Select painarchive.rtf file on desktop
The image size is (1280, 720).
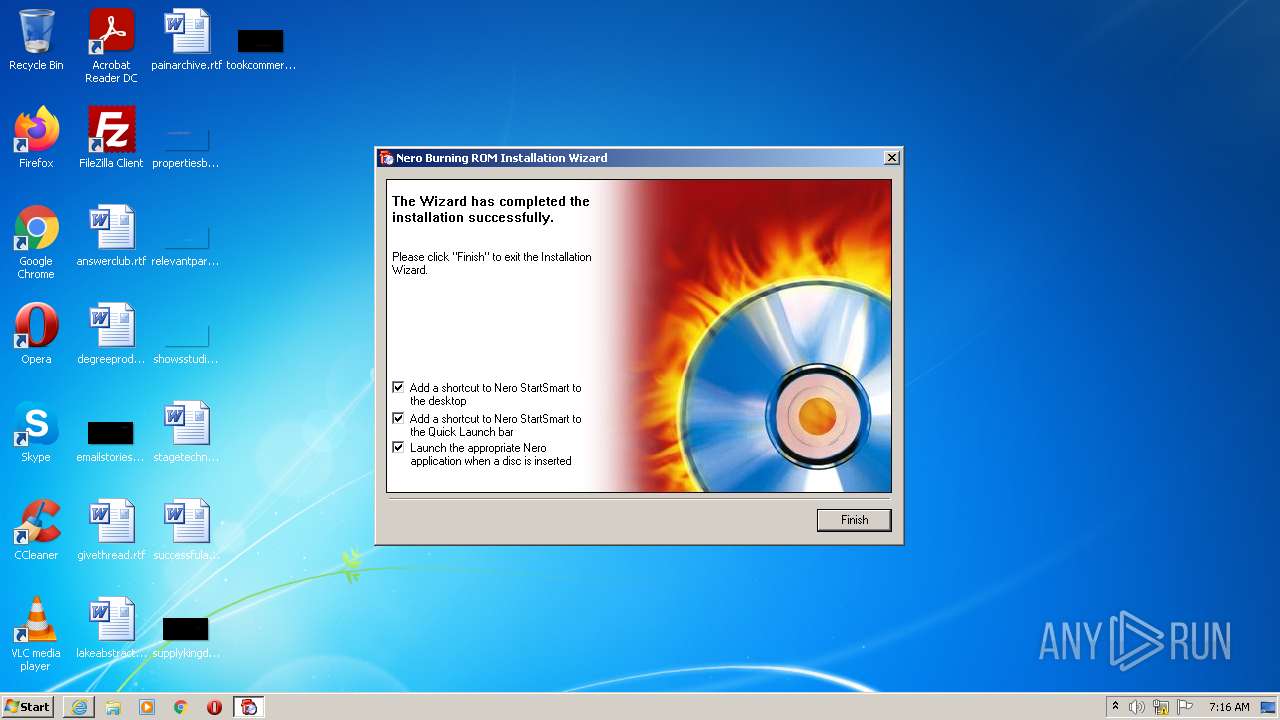187,40
